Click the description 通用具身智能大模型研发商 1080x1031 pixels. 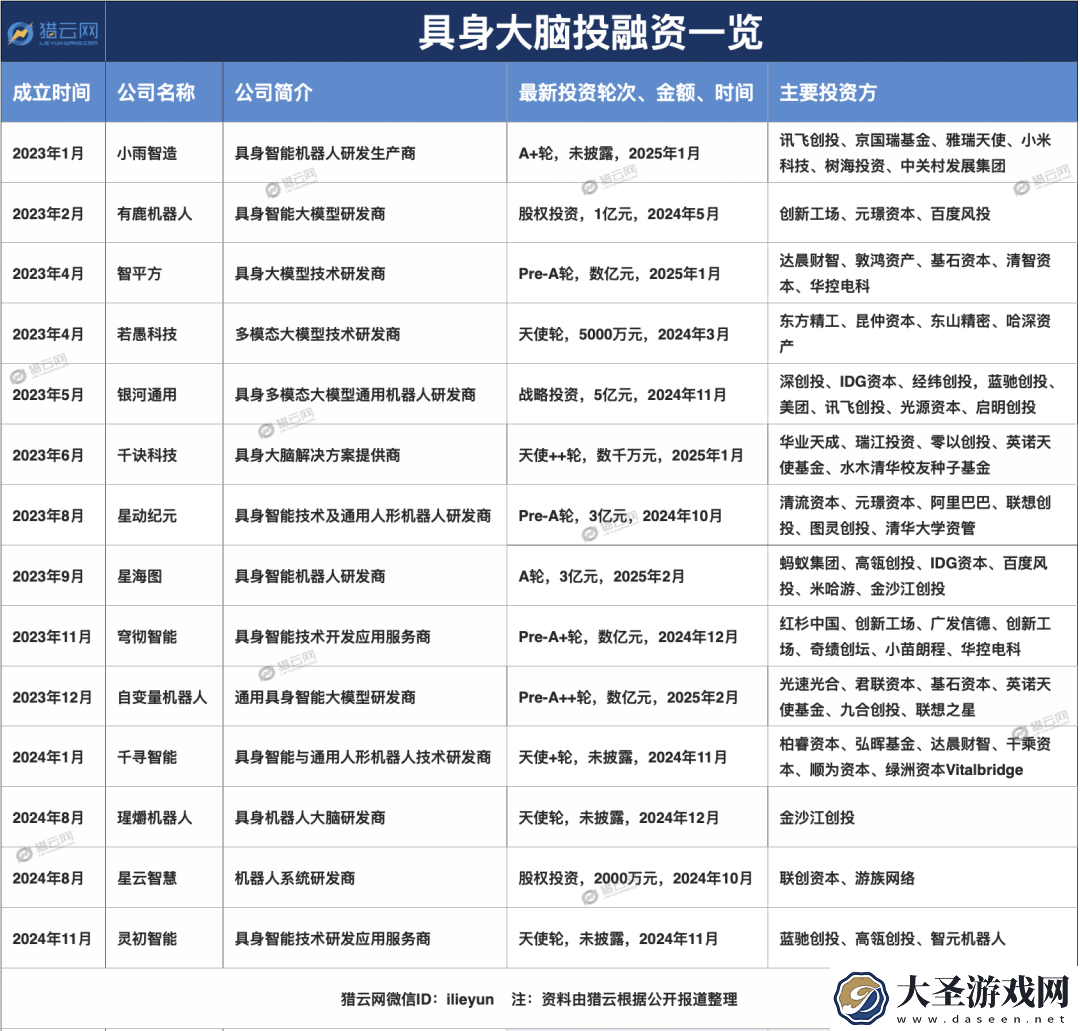pos(325,697)
